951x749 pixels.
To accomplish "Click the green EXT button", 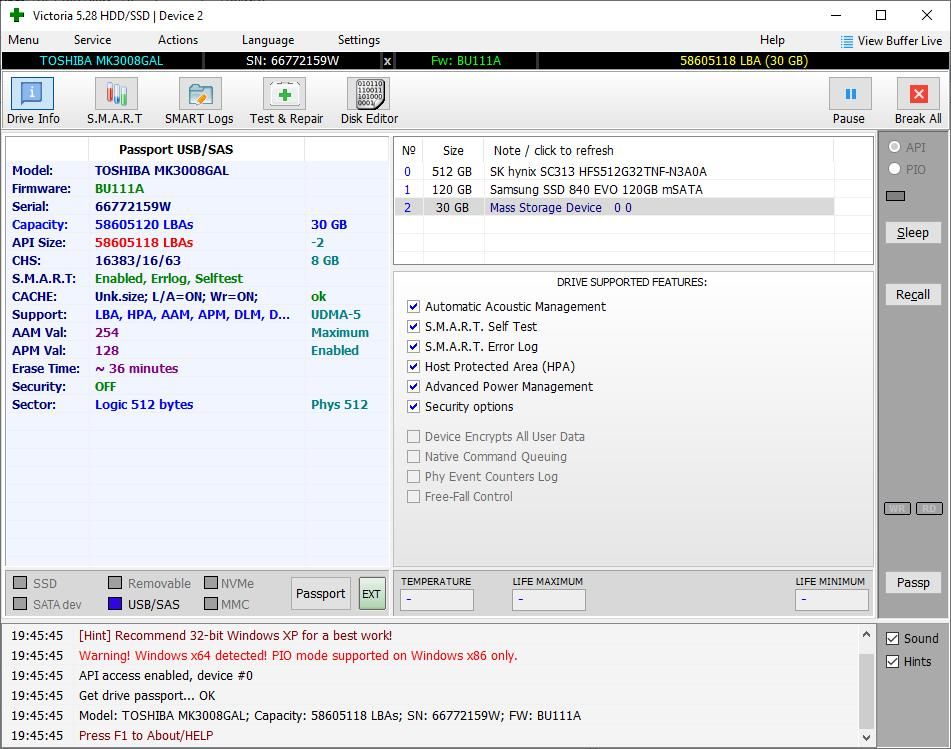I will pos(371,594).
